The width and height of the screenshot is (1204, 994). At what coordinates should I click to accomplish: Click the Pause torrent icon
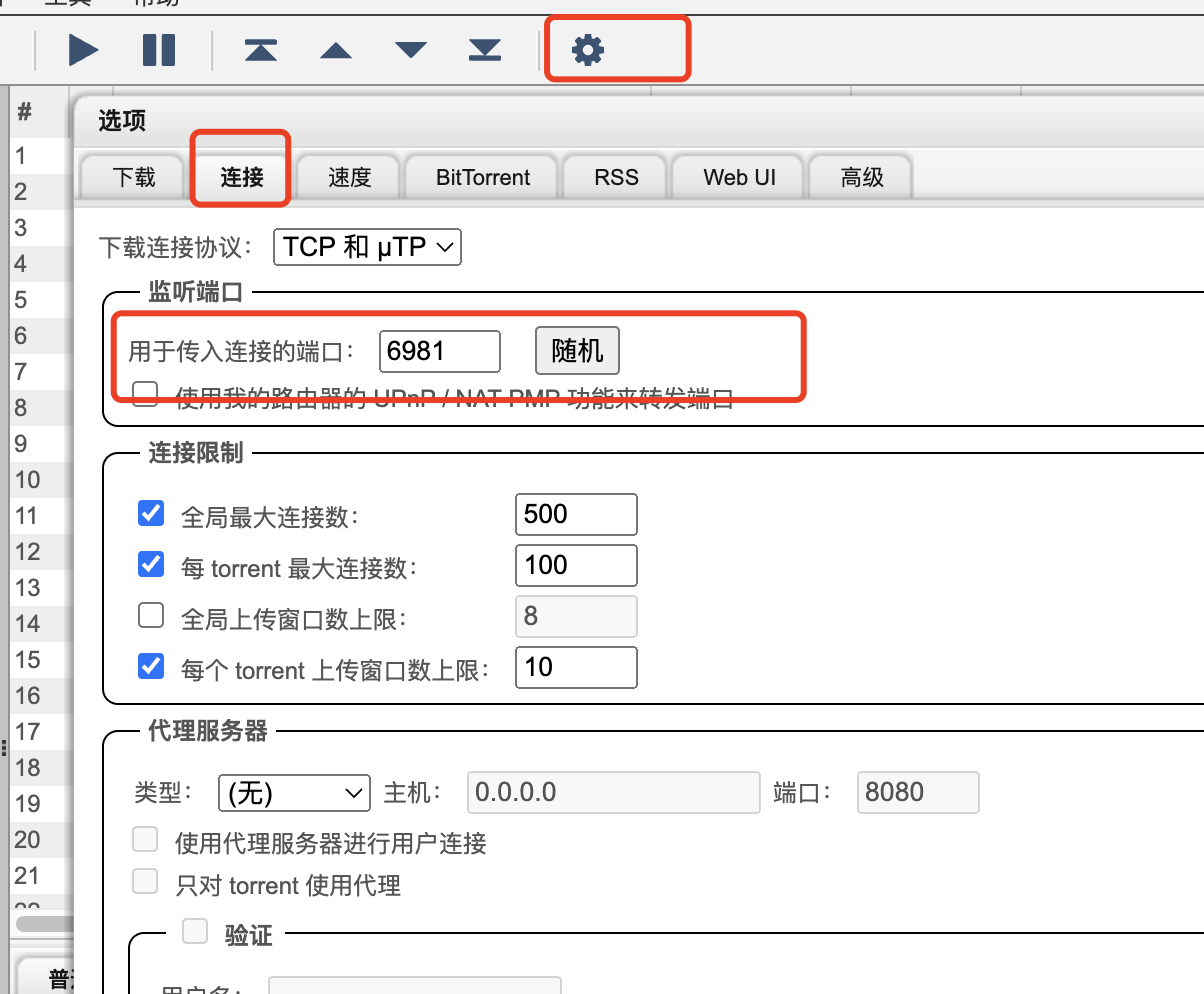(159, 49)
